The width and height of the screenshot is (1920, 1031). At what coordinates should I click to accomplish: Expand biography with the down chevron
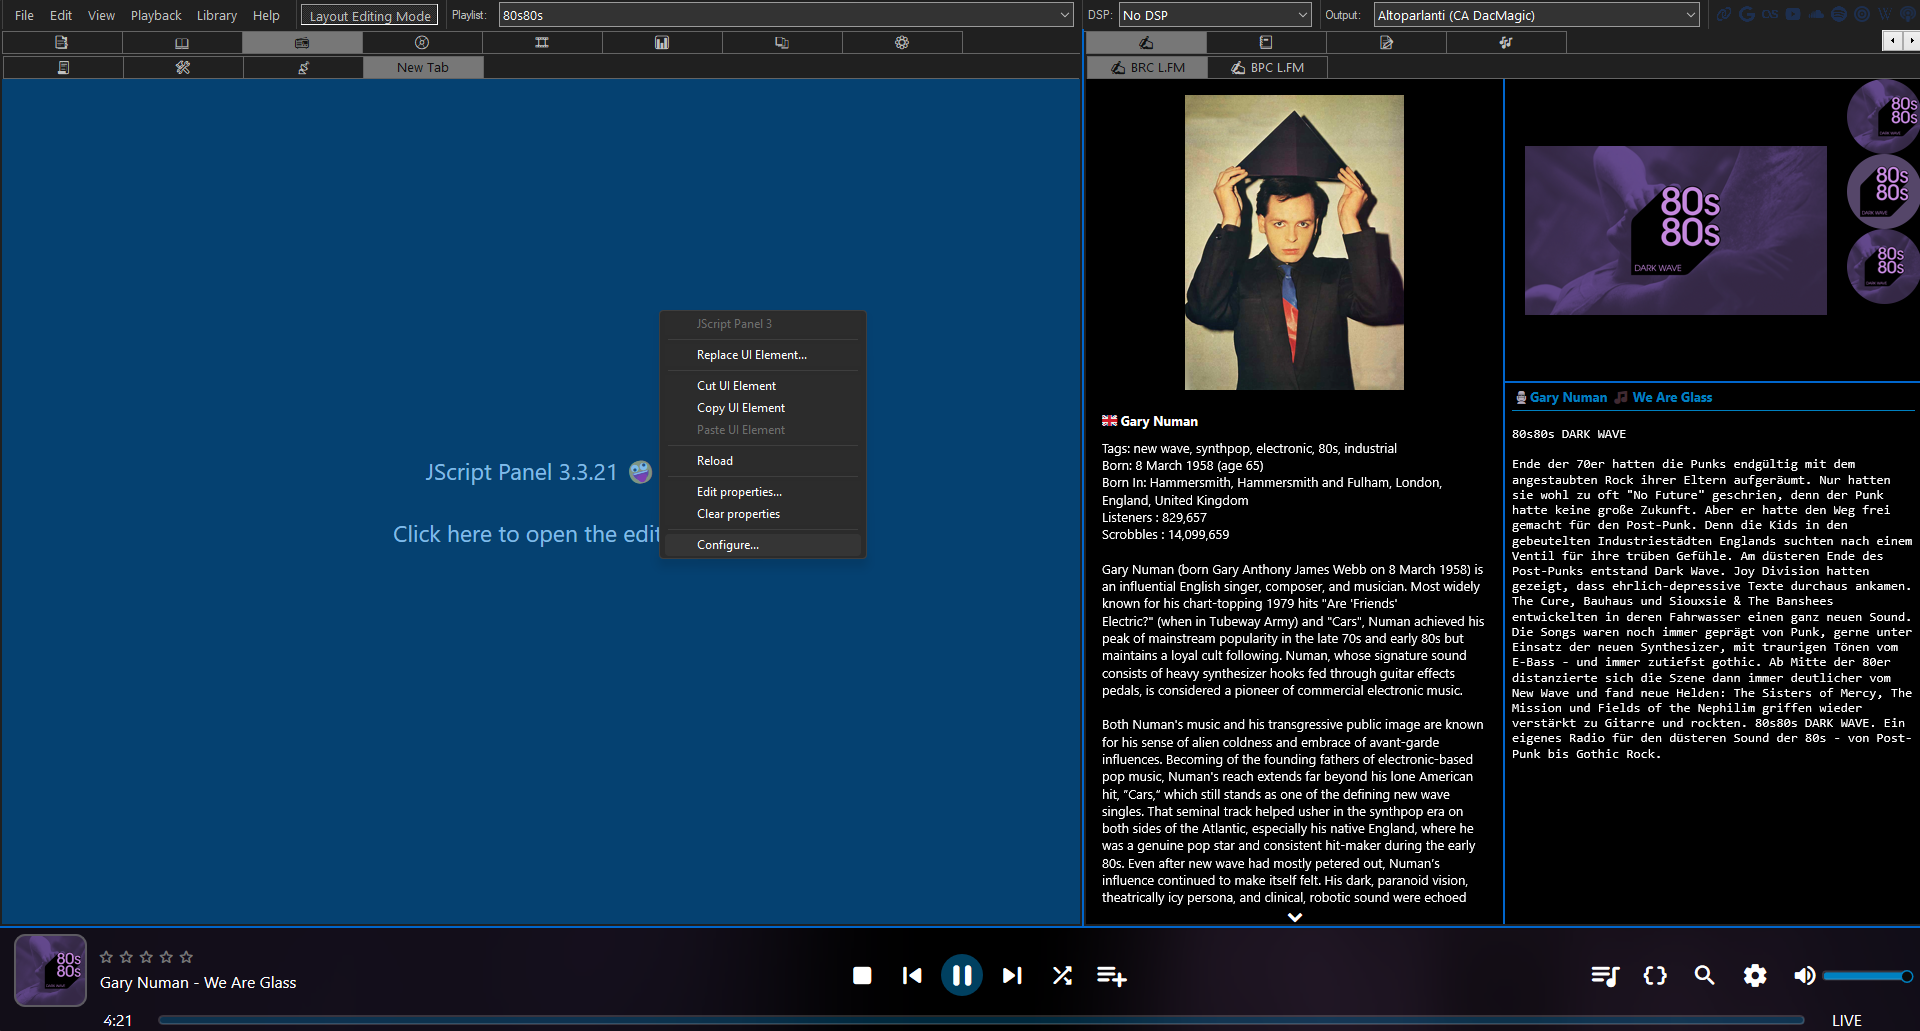point(1295,917)
